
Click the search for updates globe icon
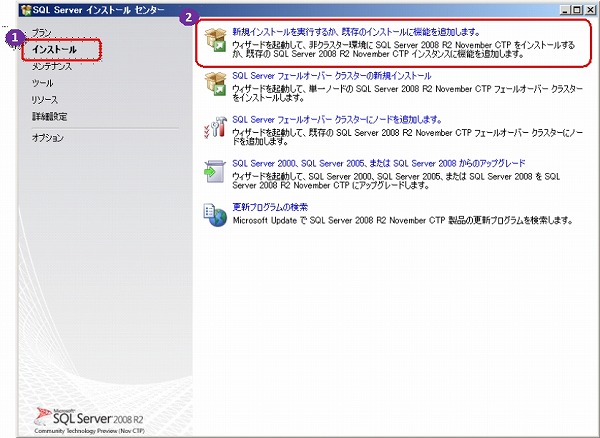tap(215, 215)
